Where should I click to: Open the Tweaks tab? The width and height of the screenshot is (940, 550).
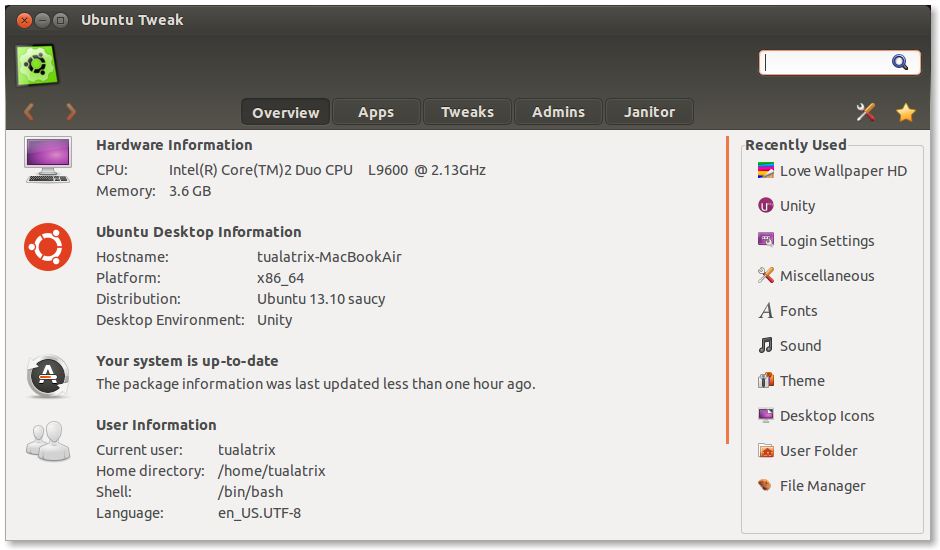point(467,112)
